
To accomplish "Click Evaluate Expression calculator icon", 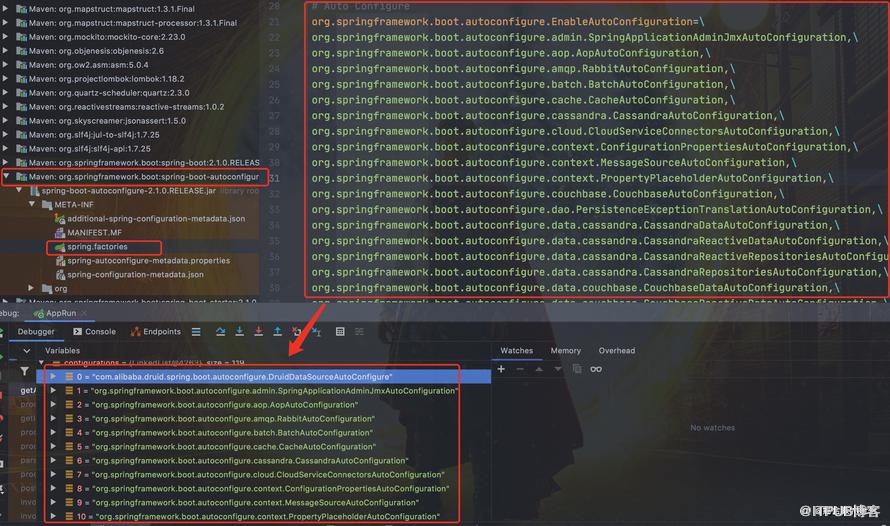I will coord(340,331).
